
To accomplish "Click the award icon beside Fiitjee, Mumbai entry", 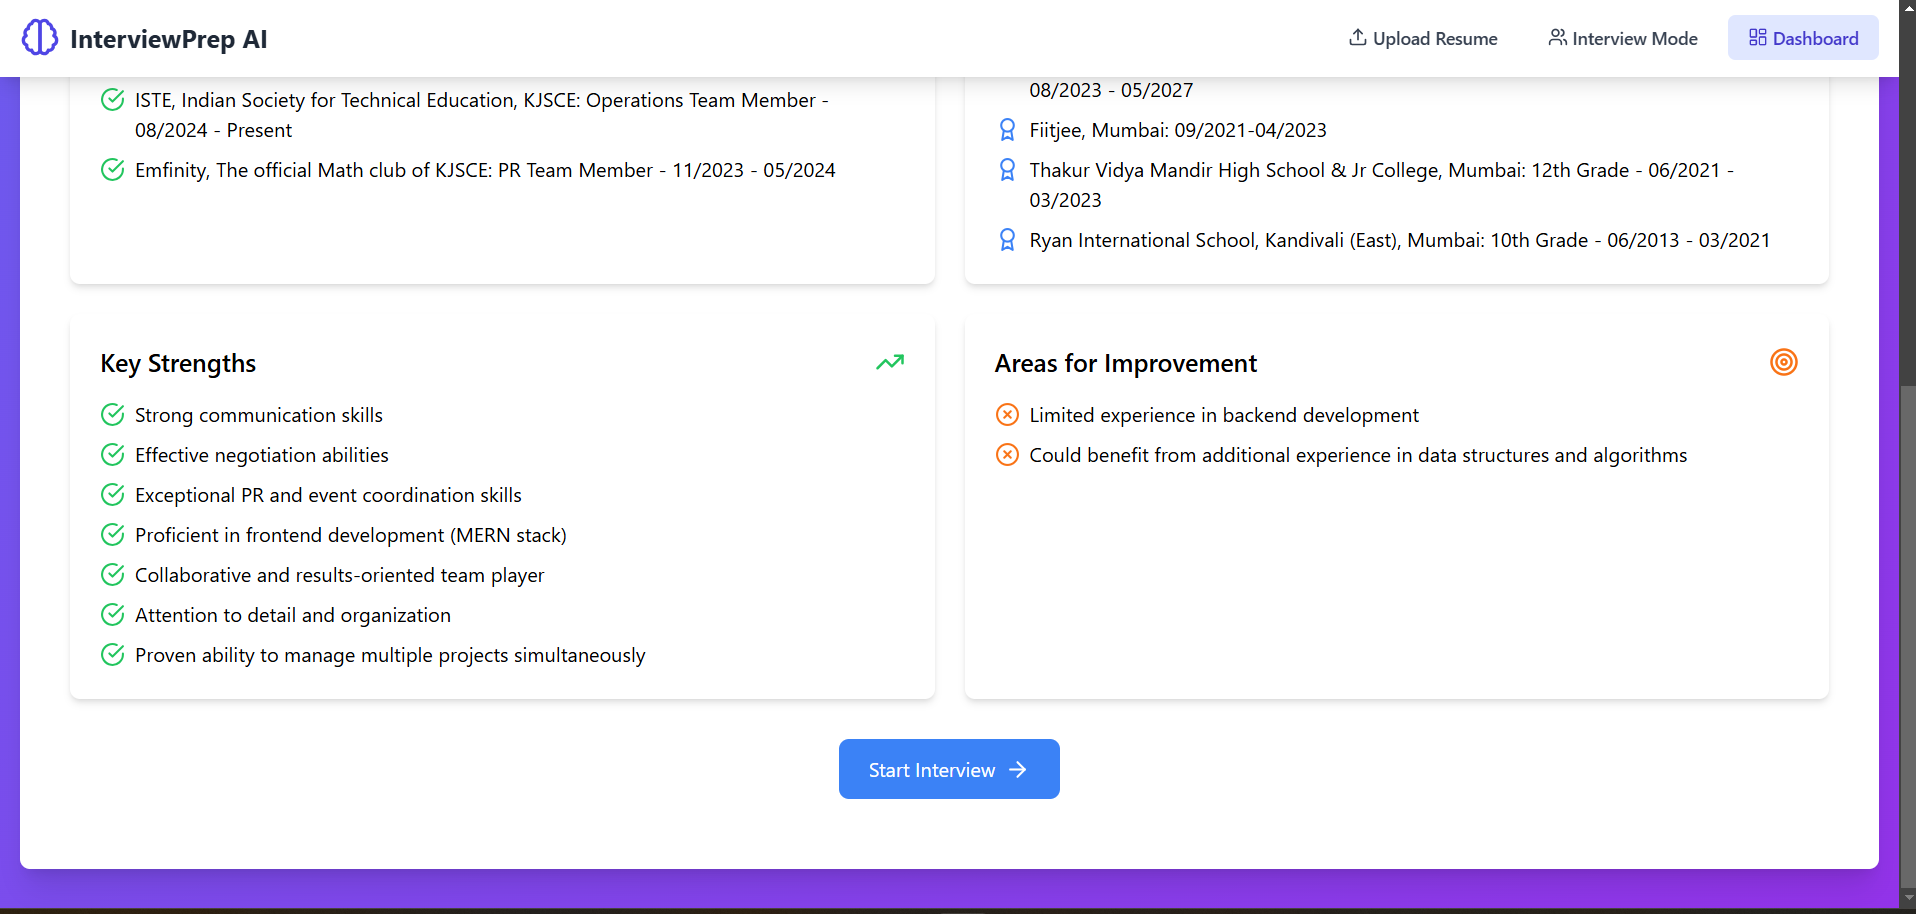I will tap(1007, 129).
